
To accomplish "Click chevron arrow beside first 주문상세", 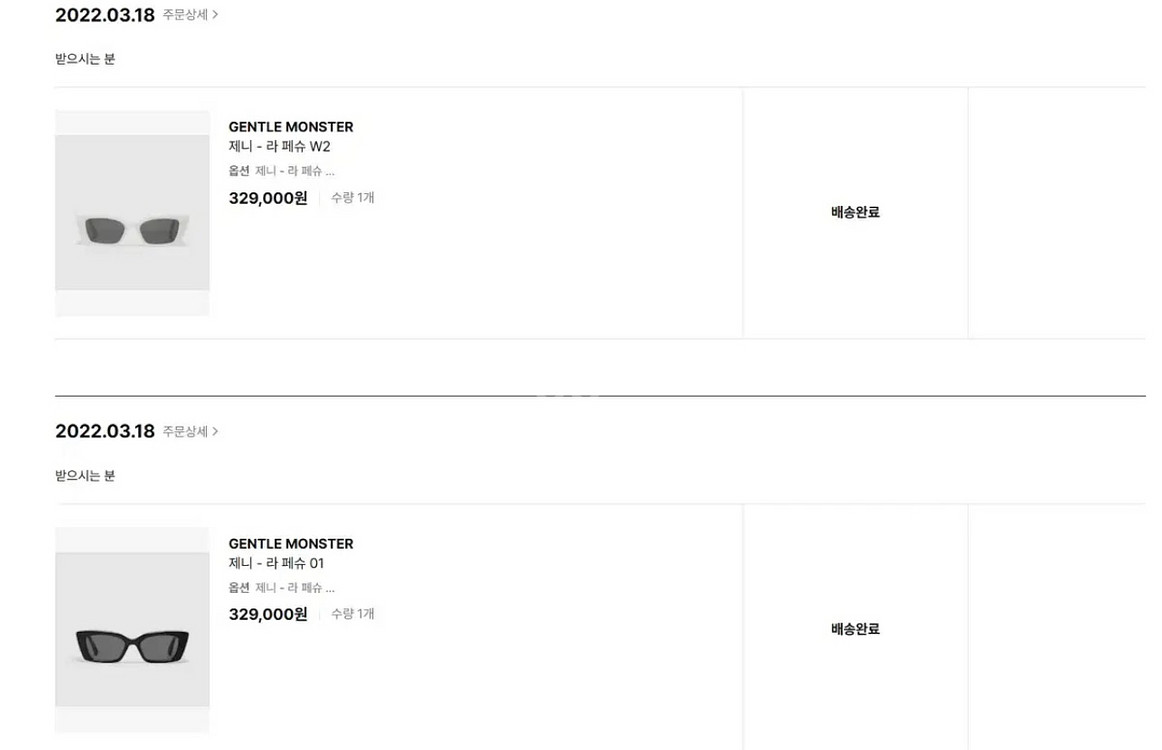I will pos(215,15).
